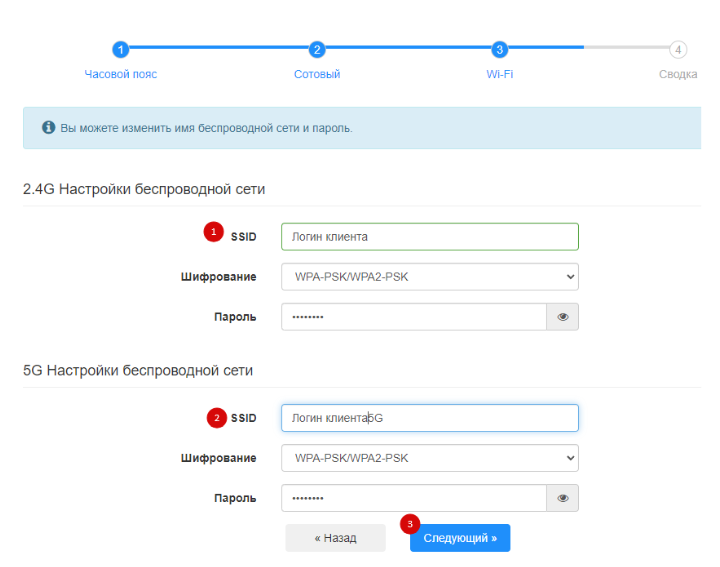This screenshot has height=567, width=720.
Task: Switch to the Сотовый step
Action: point(317,75)
